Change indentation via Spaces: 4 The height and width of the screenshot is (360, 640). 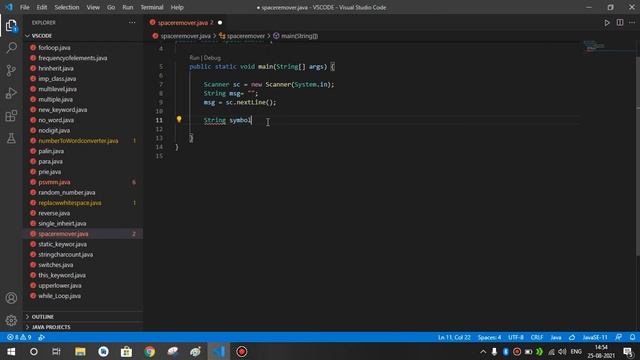click(x=489, y=337)
